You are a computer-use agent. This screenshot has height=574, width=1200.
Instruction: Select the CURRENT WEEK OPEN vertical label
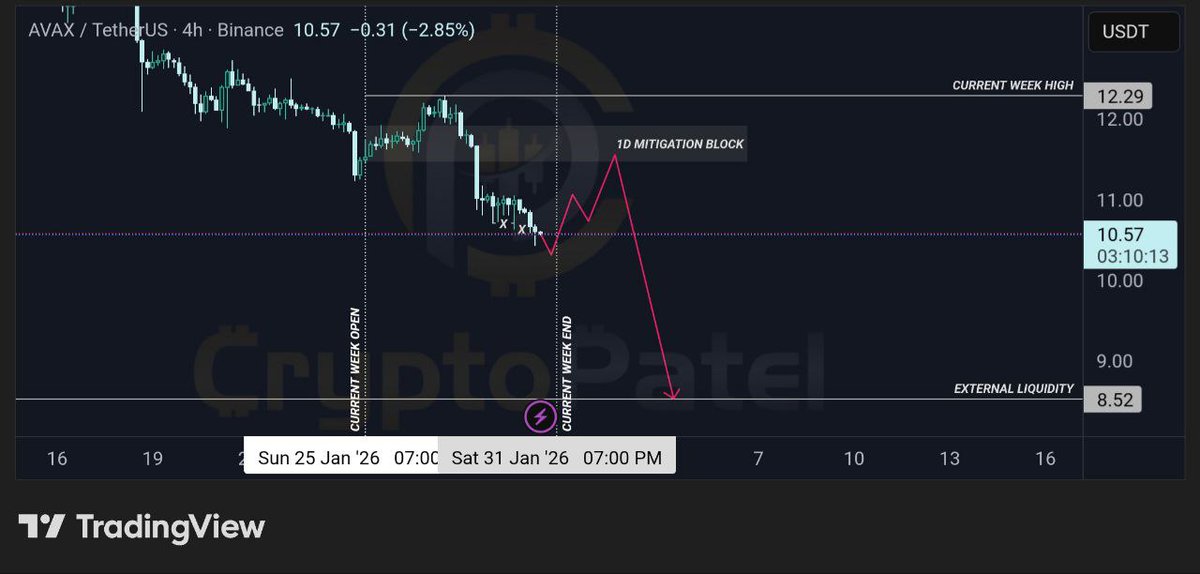(x=354, y=370)
